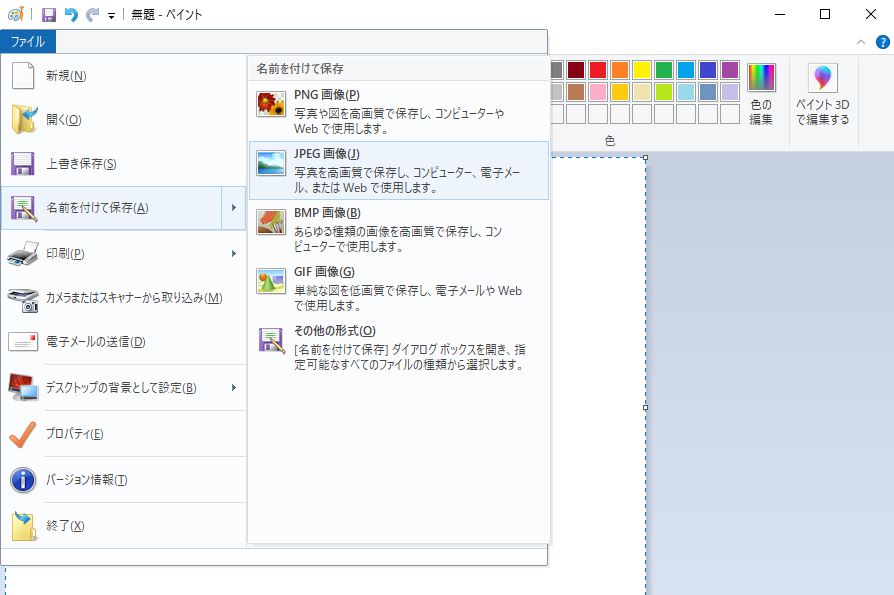The height and width of the screenshot is (595, 894).
Task: Click the canvas right-edge resize handle
Action: pos(645,407)
